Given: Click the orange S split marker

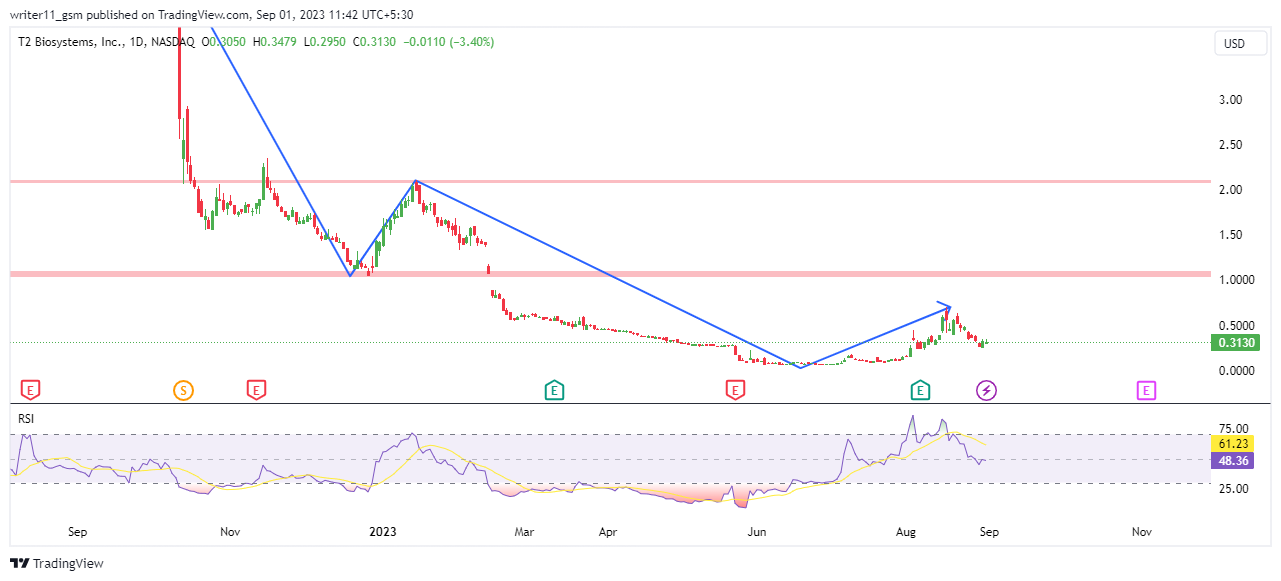Looking at the screenshot, I should point(183,390).
